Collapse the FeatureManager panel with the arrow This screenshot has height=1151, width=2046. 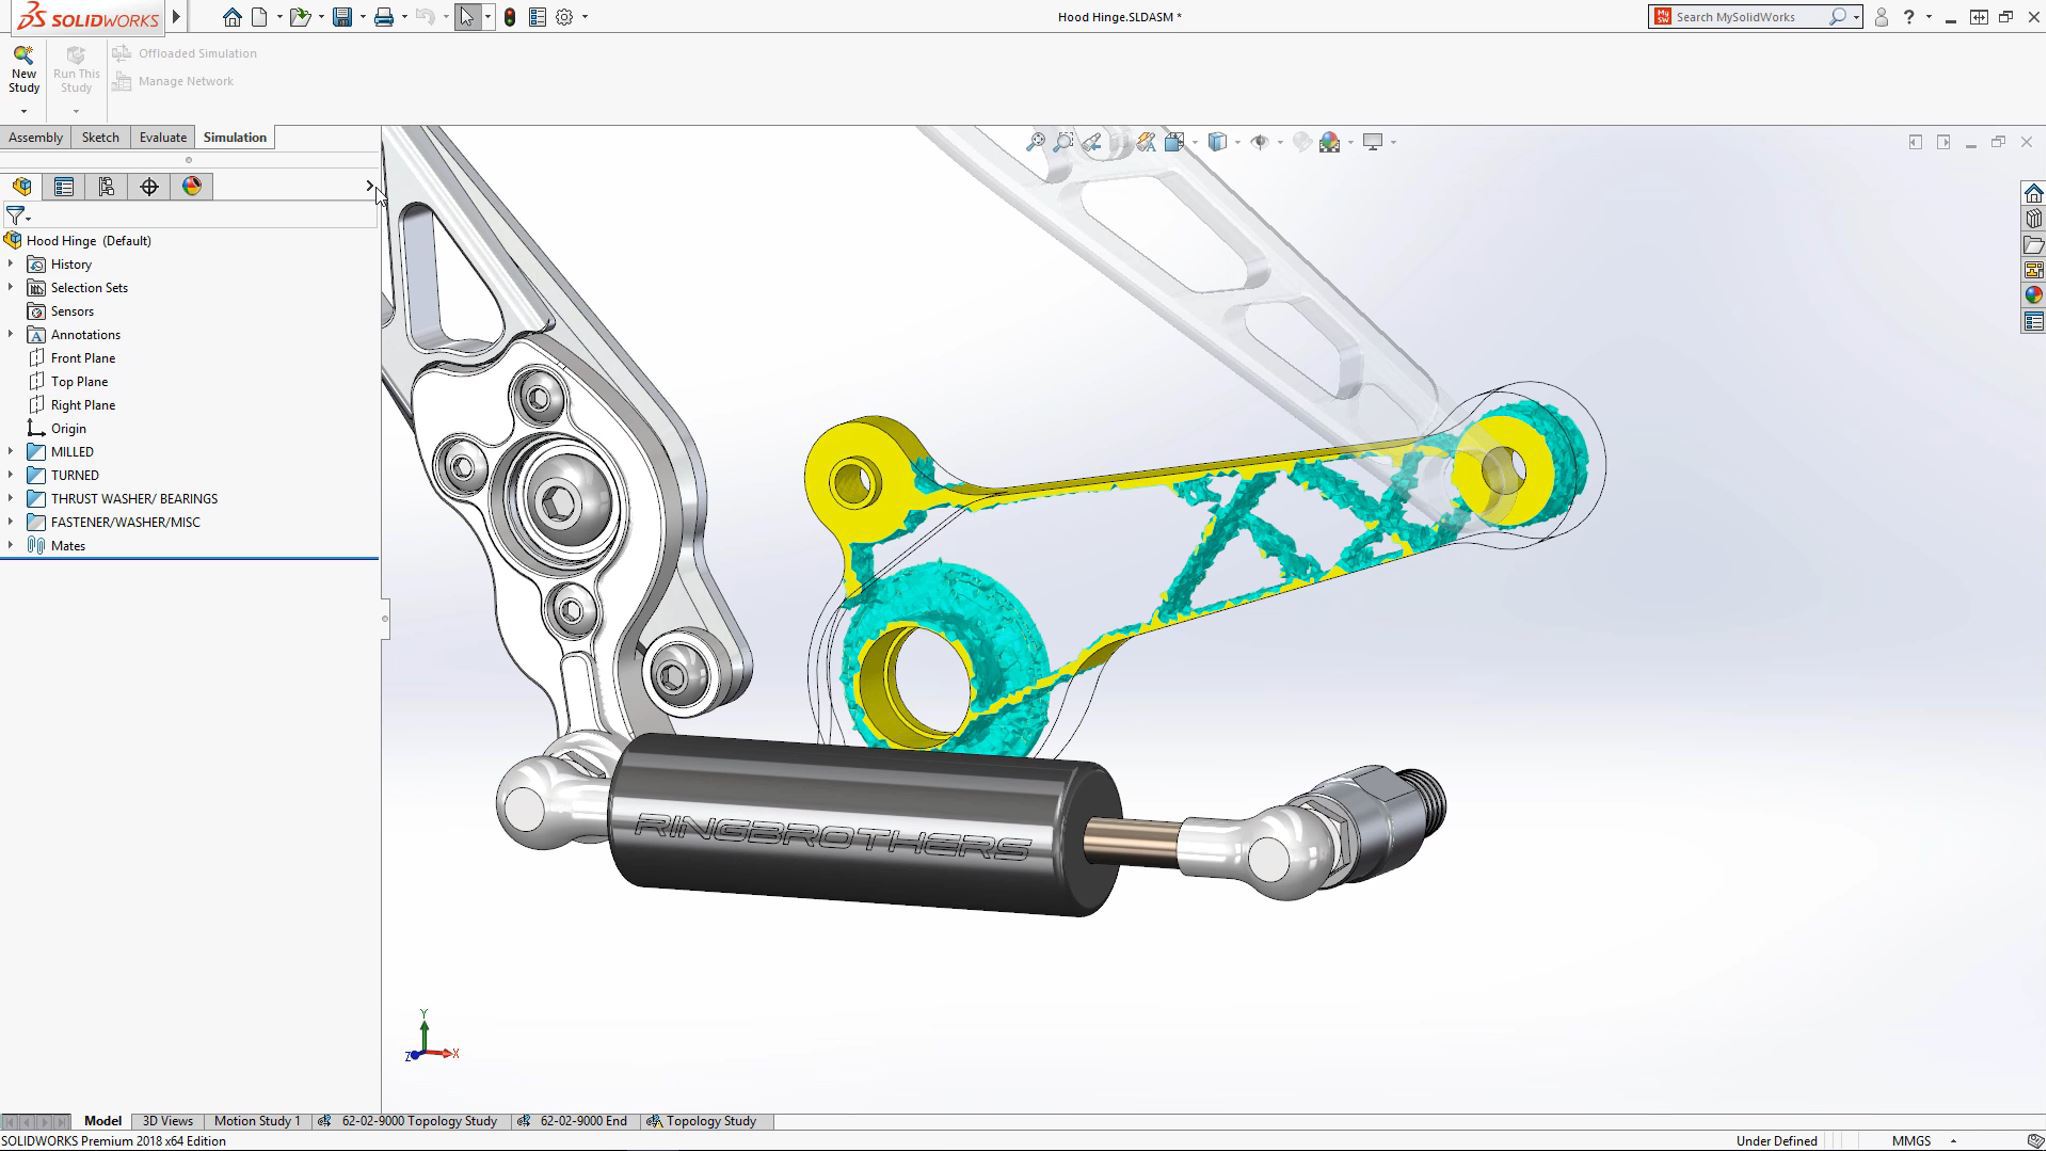[371, 186]
